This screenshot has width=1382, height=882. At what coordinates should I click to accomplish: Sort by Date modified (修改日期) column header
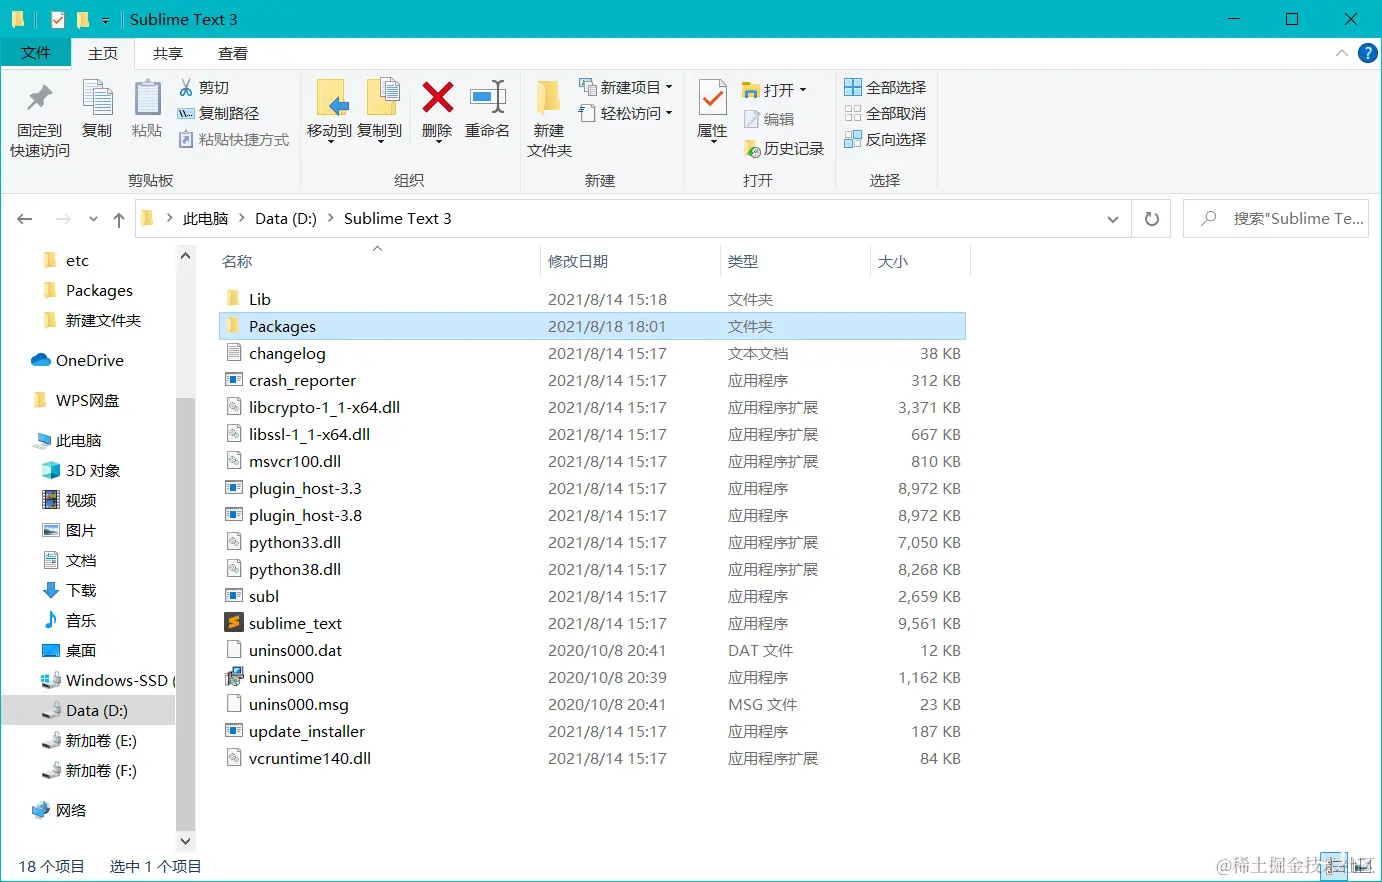pos(578,261)
